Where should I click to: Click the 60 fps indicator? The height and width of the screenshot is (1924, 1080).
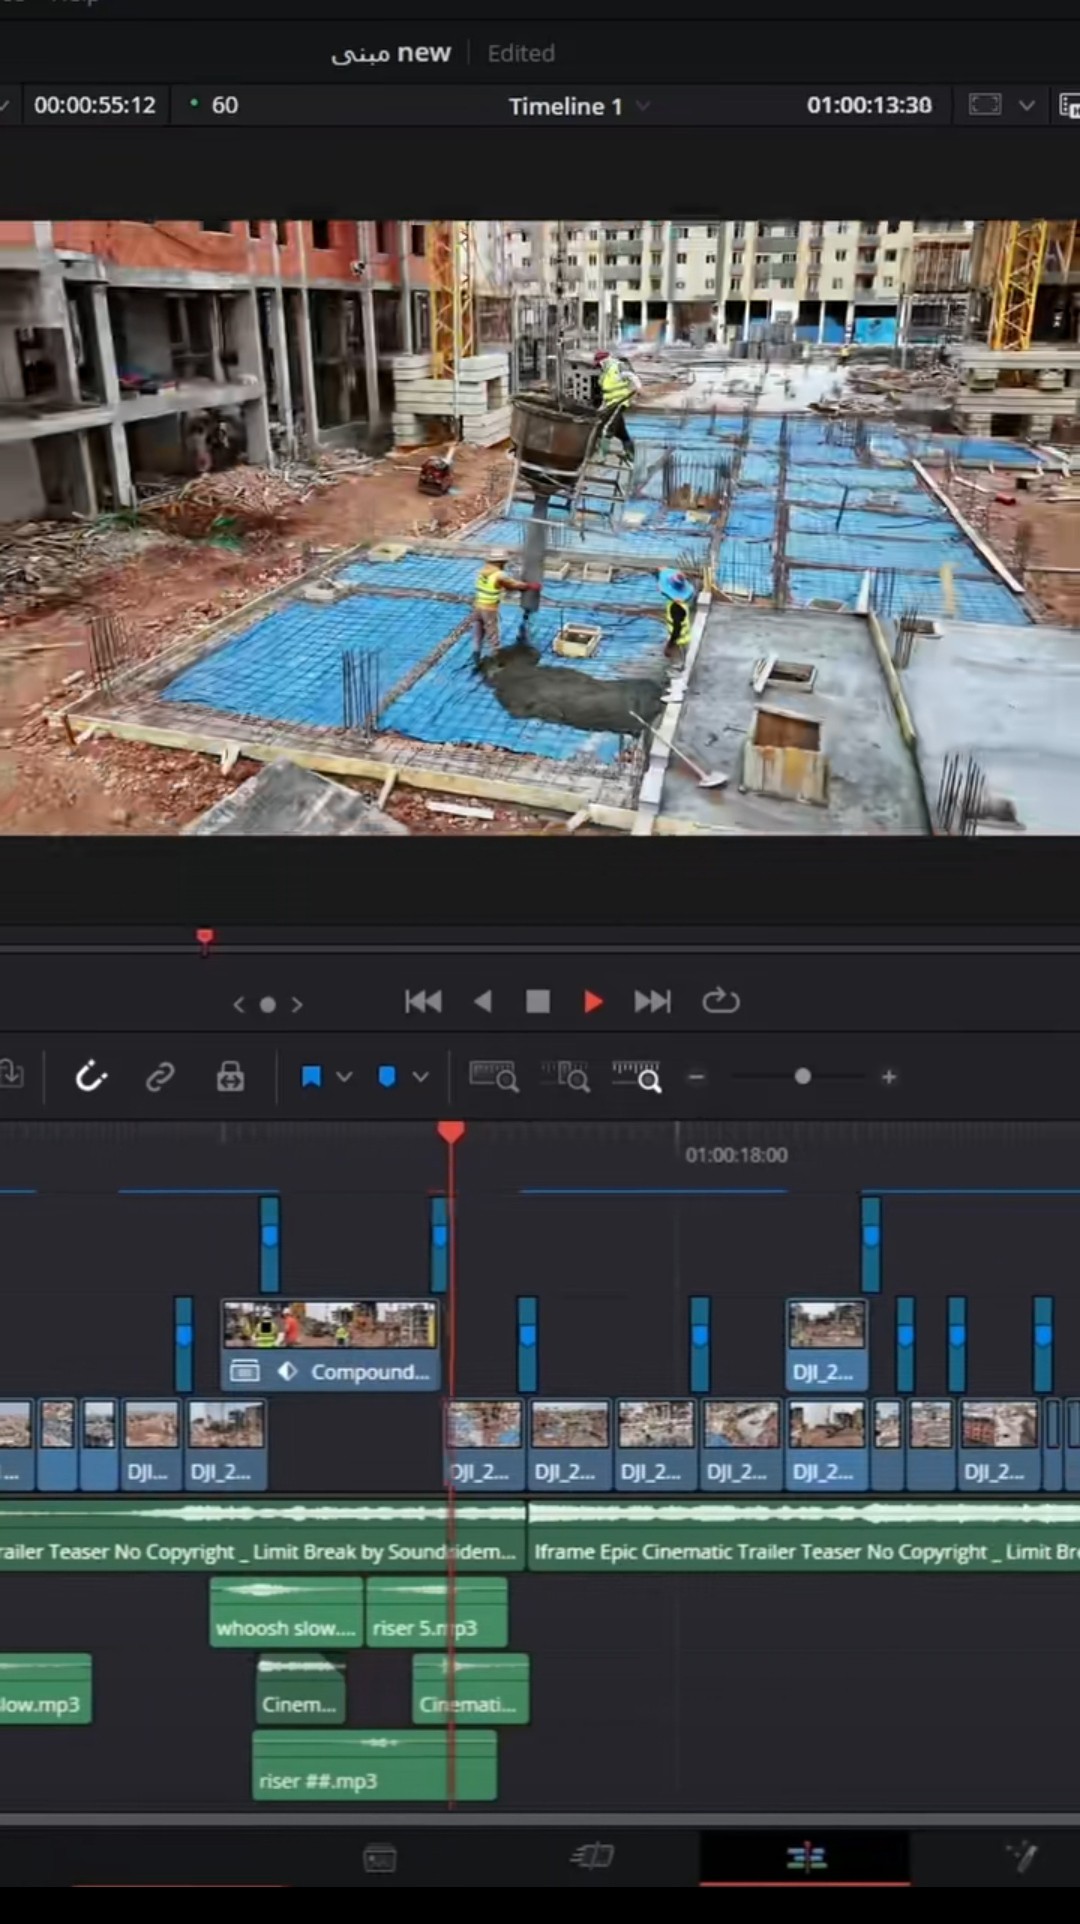tap(224, 105)
